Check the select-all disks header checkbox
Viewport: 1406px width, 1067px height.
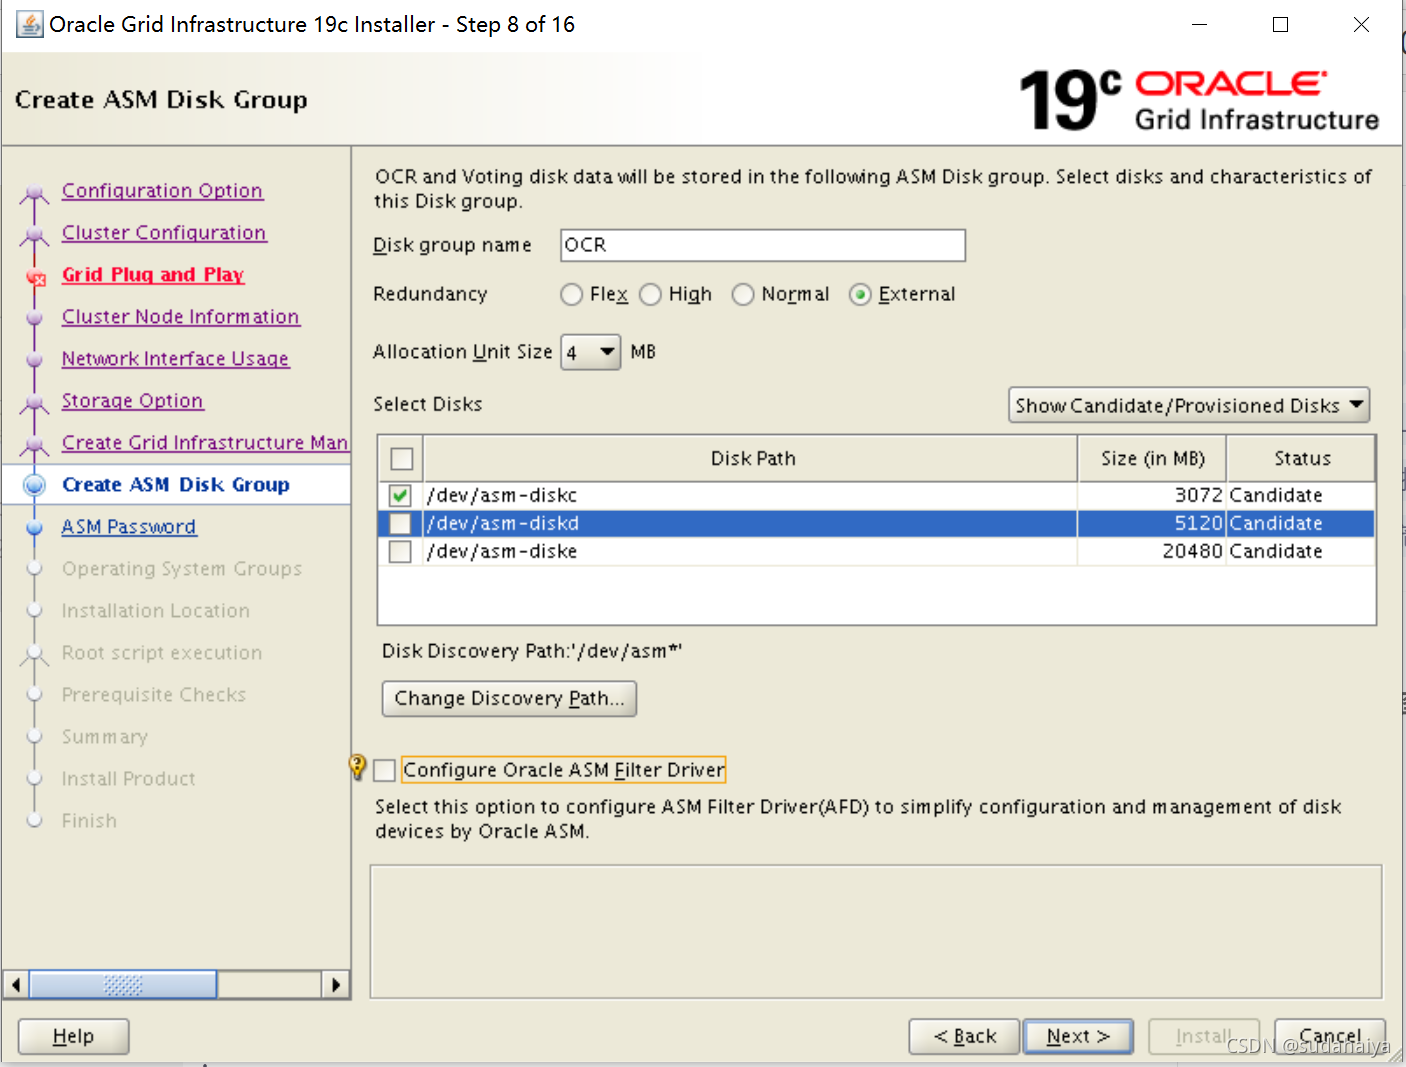pyautogui.click(x=402, y=459)
